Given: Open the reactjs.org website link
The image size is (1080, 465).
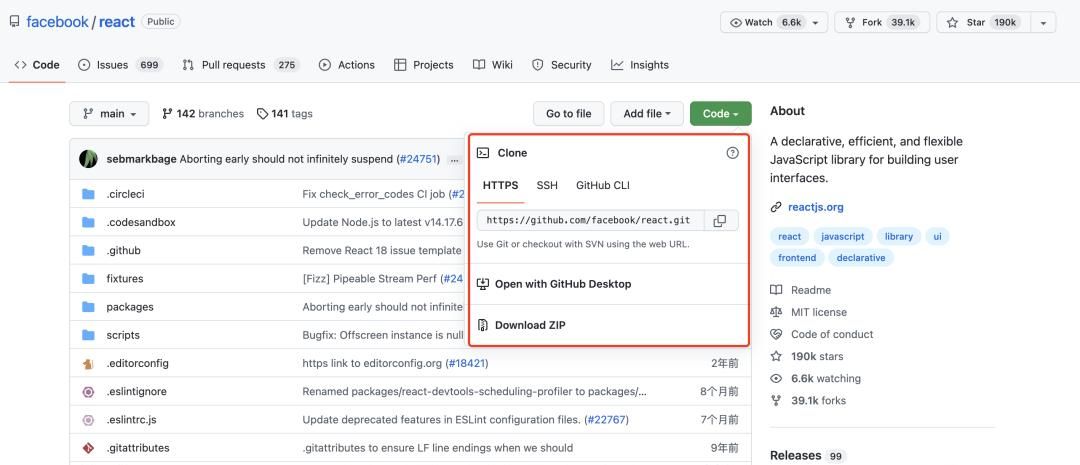Looking at the screenshot, I should [815, 207].
